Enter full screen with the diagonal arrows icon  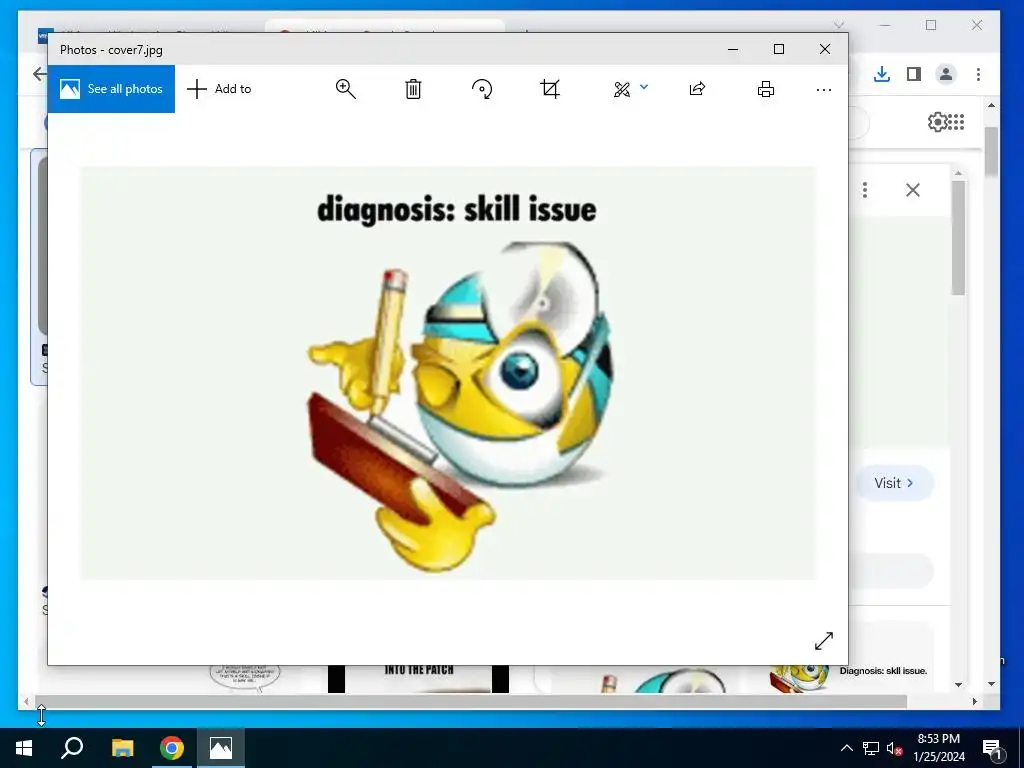click(824, 641)
